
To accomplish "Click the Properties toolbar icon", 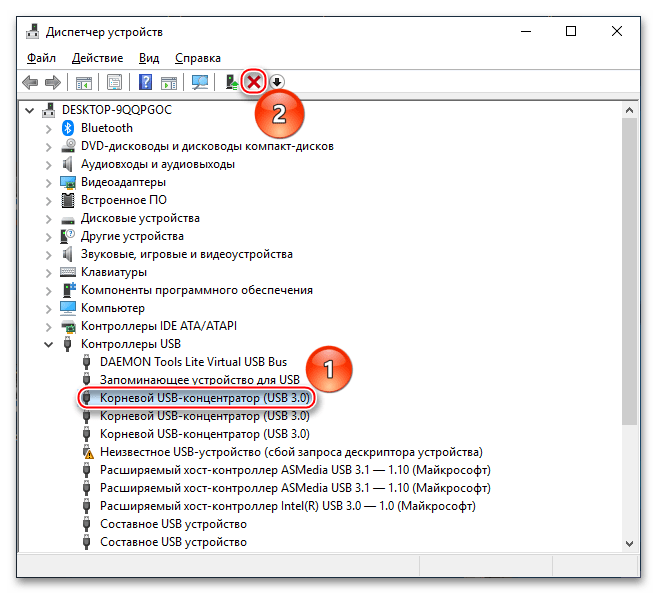I will click(115, 82).
